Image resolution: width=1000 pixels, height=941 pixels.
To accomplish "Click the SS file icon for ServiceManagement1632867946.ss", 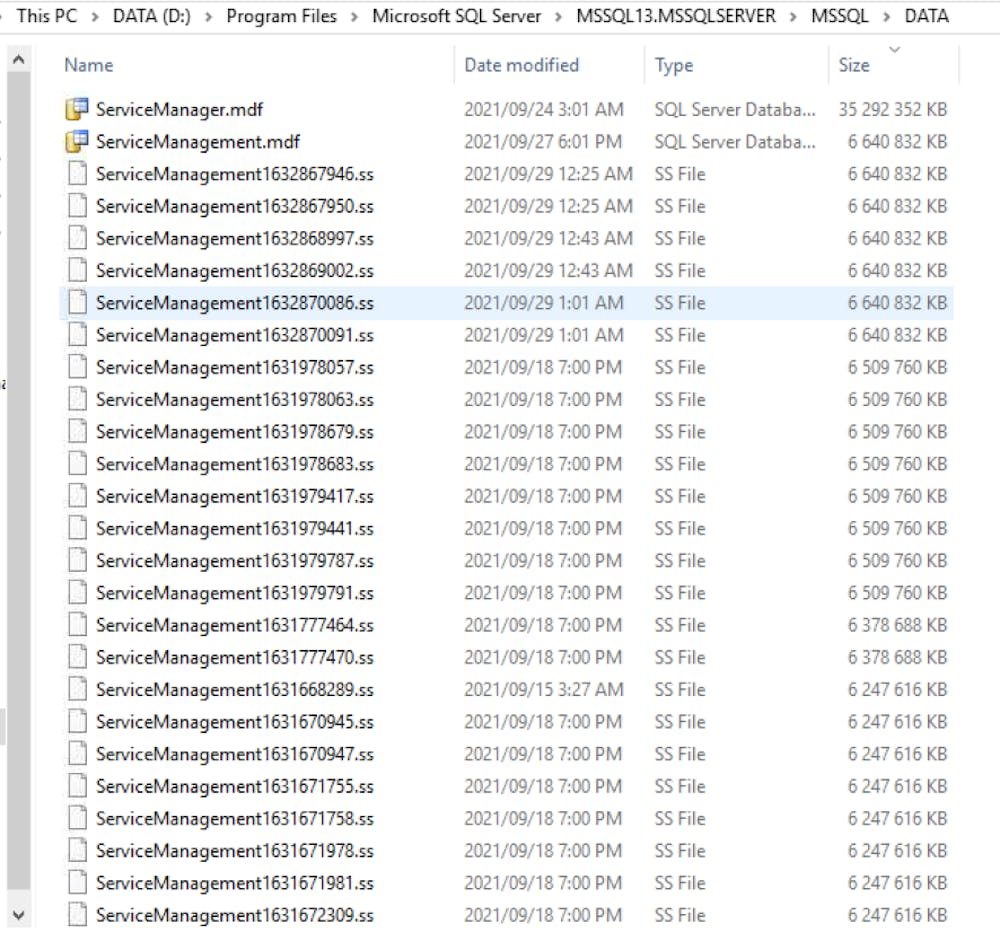I will 76,174.
